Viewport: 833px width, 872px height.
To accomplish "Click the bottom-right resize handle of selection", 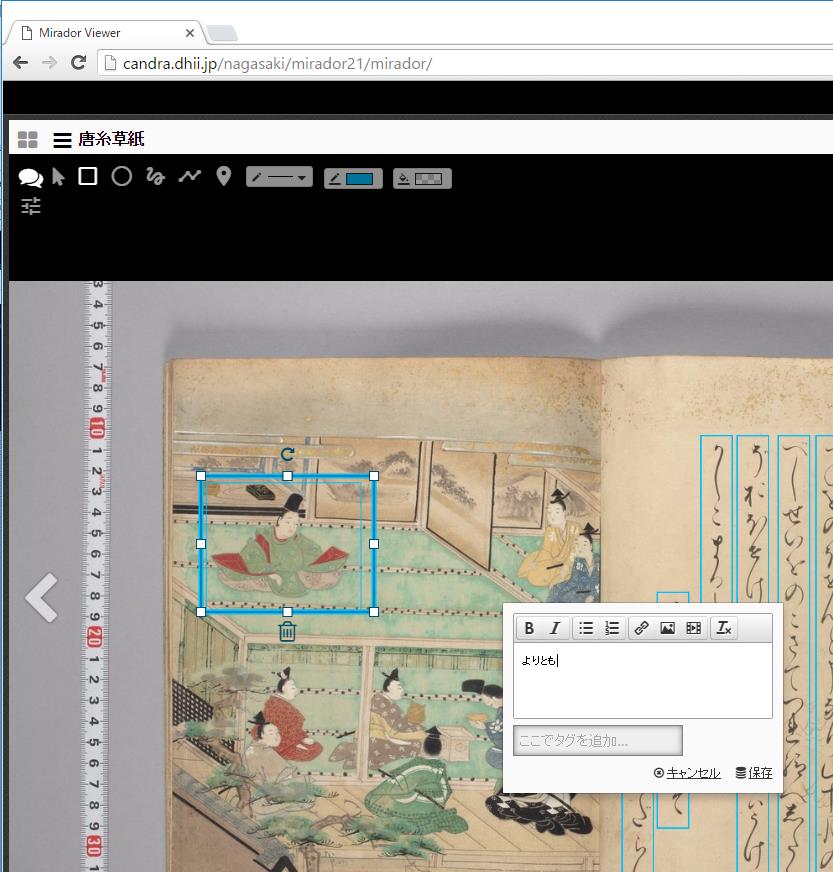I will 374,612.
